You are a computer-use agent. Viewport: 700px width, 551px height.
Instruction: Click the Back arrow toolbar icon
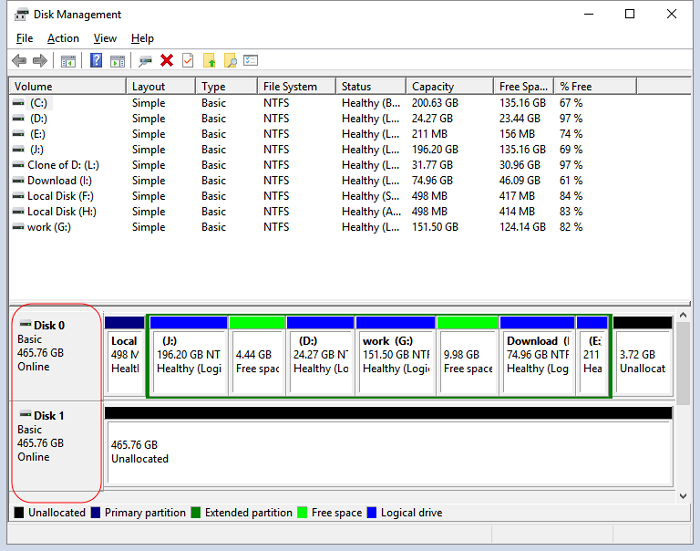coord(19,61)
